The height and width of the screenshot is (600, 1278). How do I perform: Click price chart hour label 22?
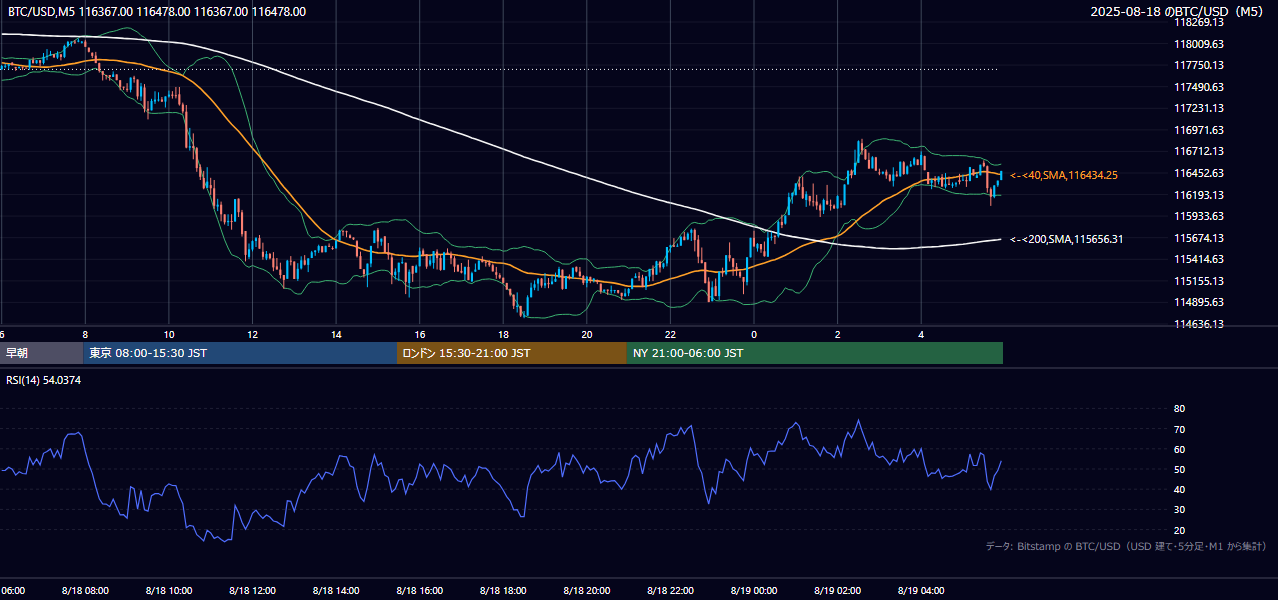pyautogui.click(x=670, y=335)
